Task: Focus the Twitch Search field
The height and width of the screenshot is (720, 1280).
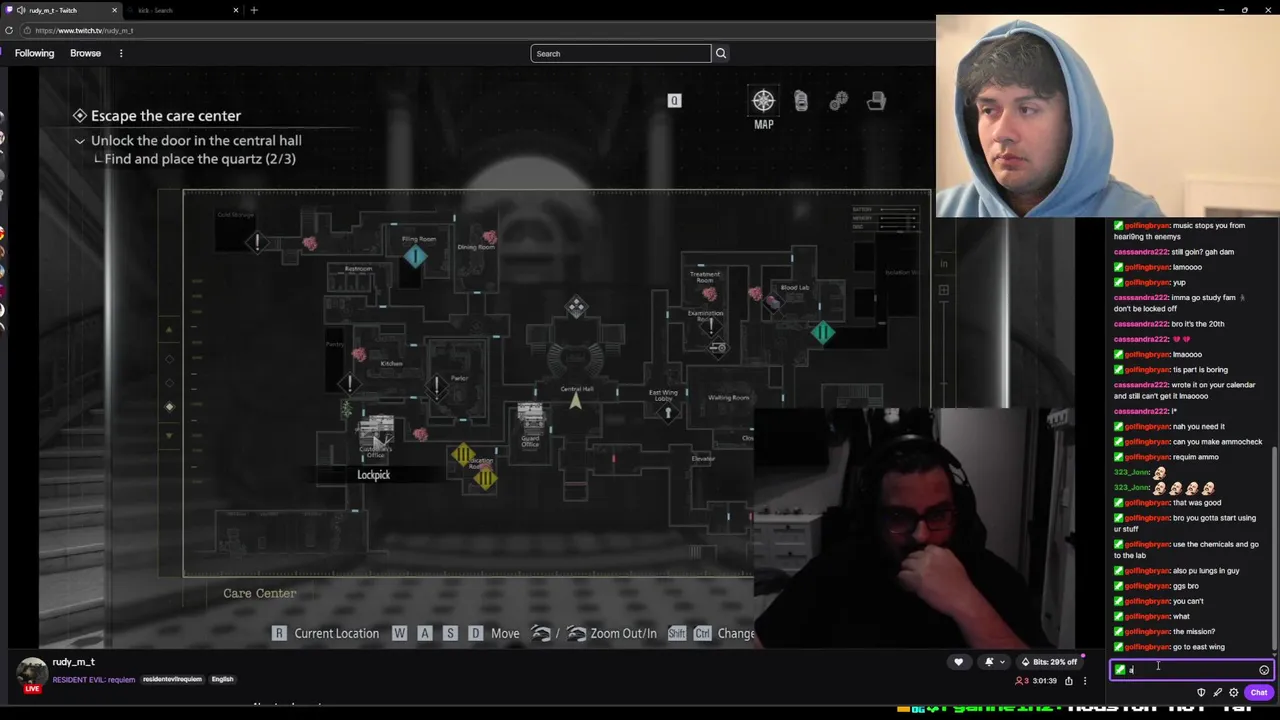Action: (620, 53)
